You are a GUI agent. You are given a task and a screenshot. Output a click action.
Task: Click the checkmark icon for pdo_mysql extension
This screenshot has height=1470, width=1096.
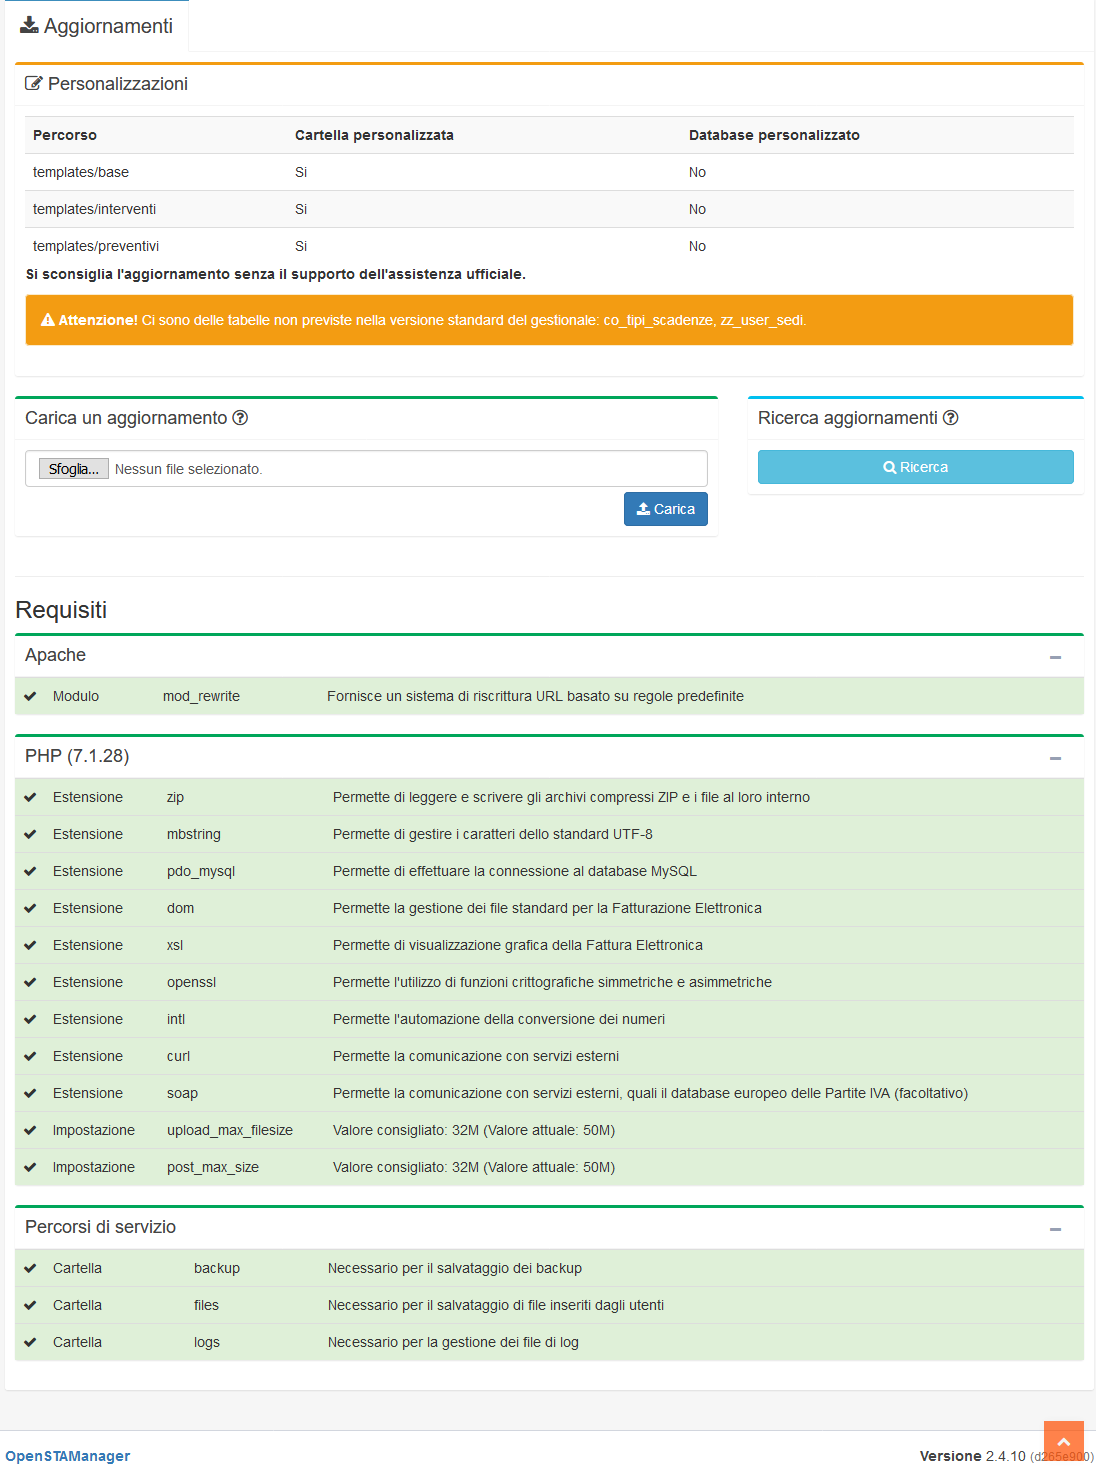tap(30, 871)
